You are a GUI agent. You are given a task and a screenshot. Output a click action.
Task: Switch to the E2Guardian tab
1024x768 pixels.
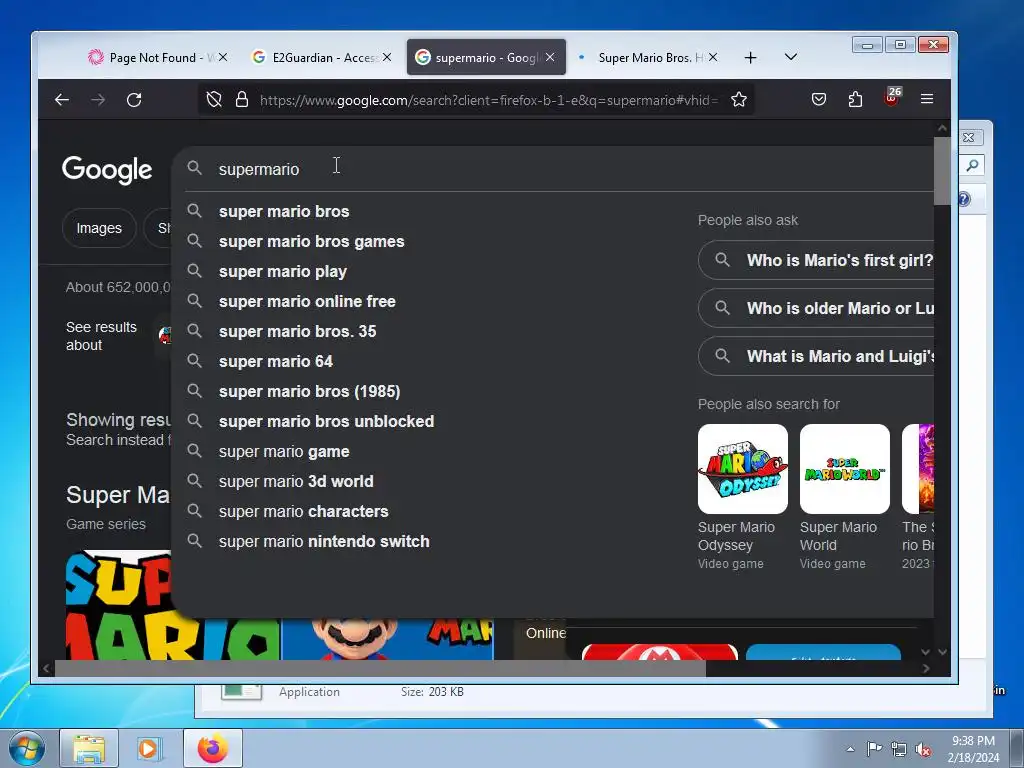pyautogui.click(x=320, y=57)
